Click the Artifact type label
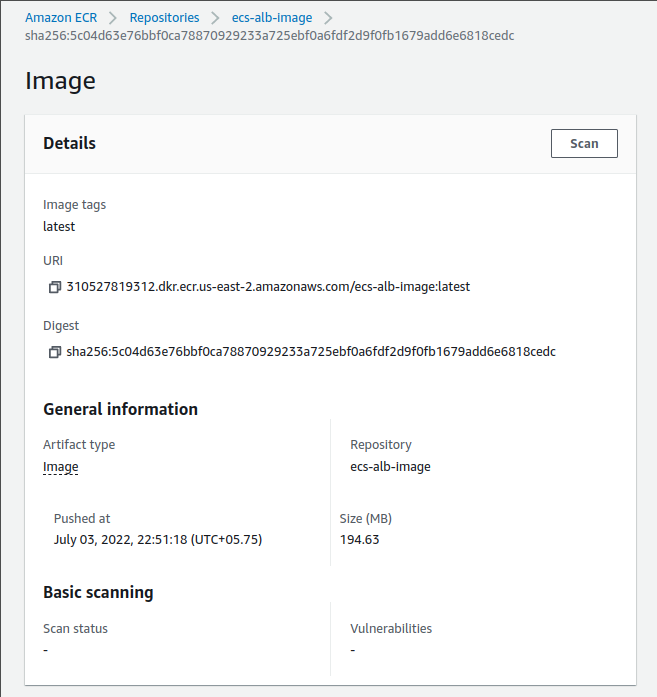 [x=79, y=445]
